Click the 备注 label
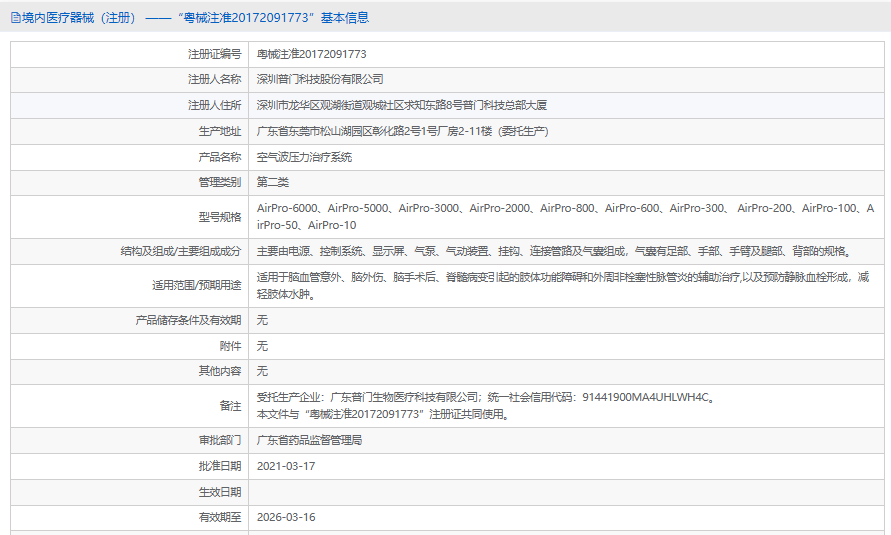 coord(231,406)
